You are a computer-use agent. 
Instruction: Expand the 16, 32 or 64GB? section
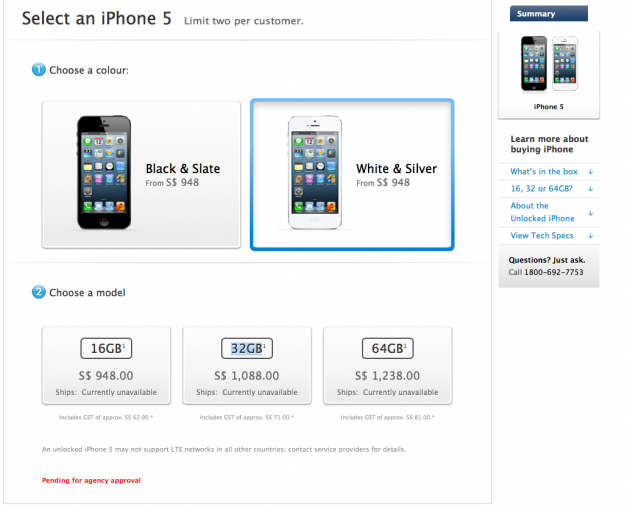tap(541, 188)
